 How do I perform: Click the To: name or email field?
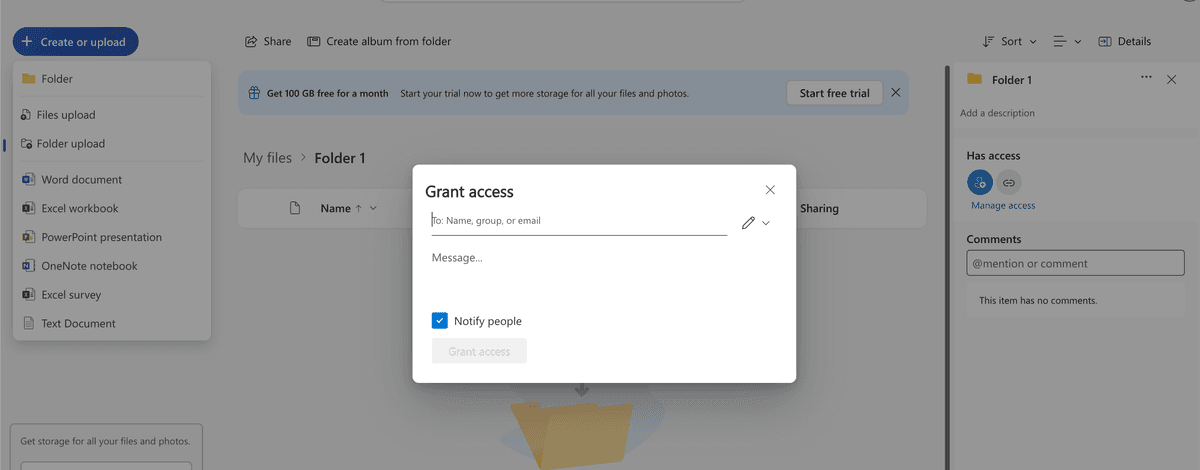tap(579, 221)
